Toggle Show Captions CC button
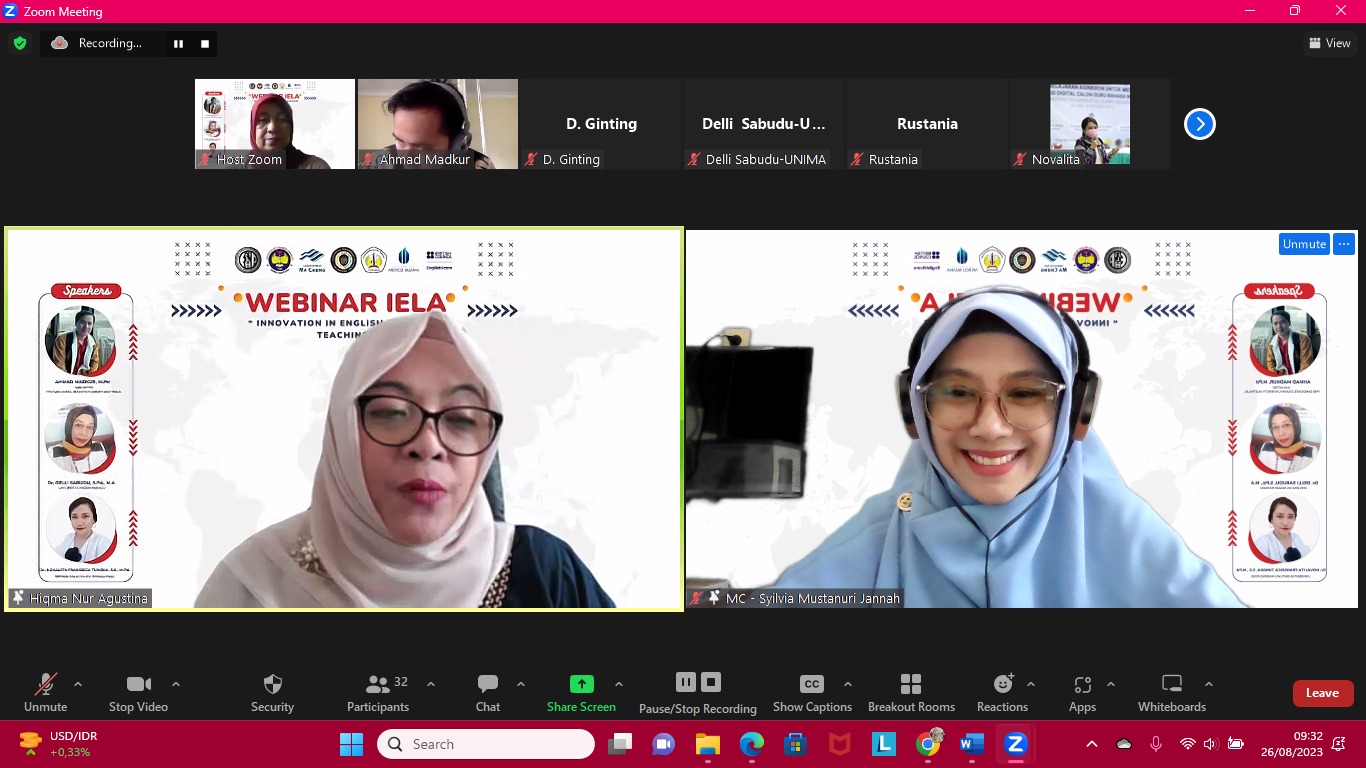Screen dimensions: 1366x768 pos(812,693)
